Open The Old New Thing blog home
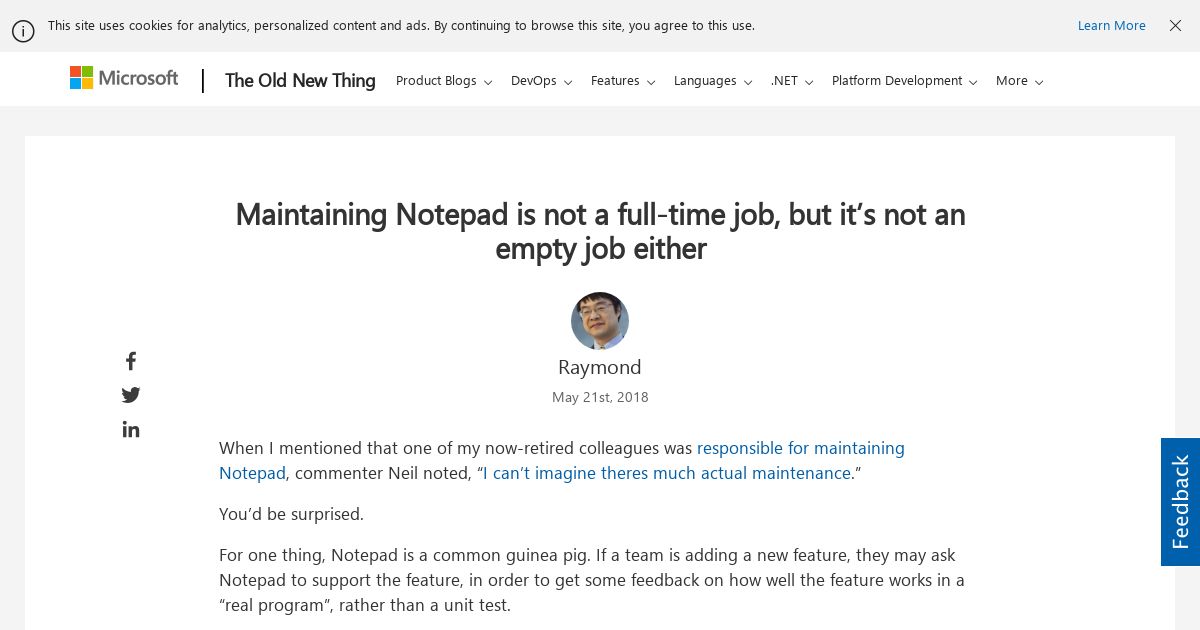The image size is (1200, 630). point(300,81)
